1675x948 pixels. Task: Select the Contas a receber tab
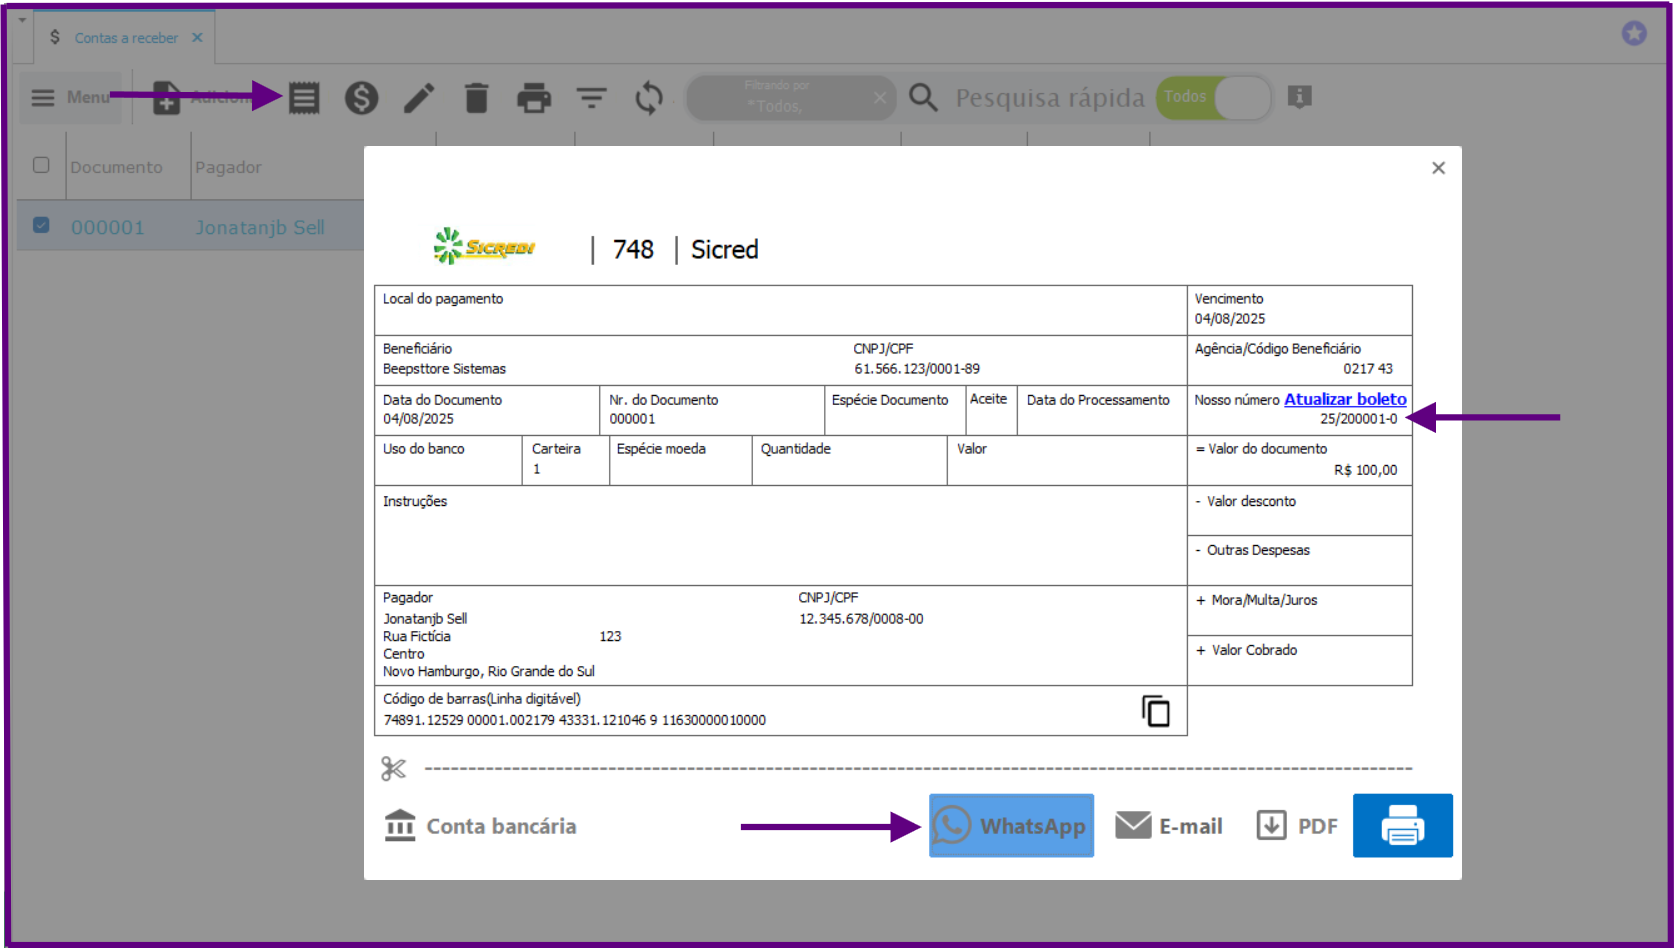[x=126, y=38]
